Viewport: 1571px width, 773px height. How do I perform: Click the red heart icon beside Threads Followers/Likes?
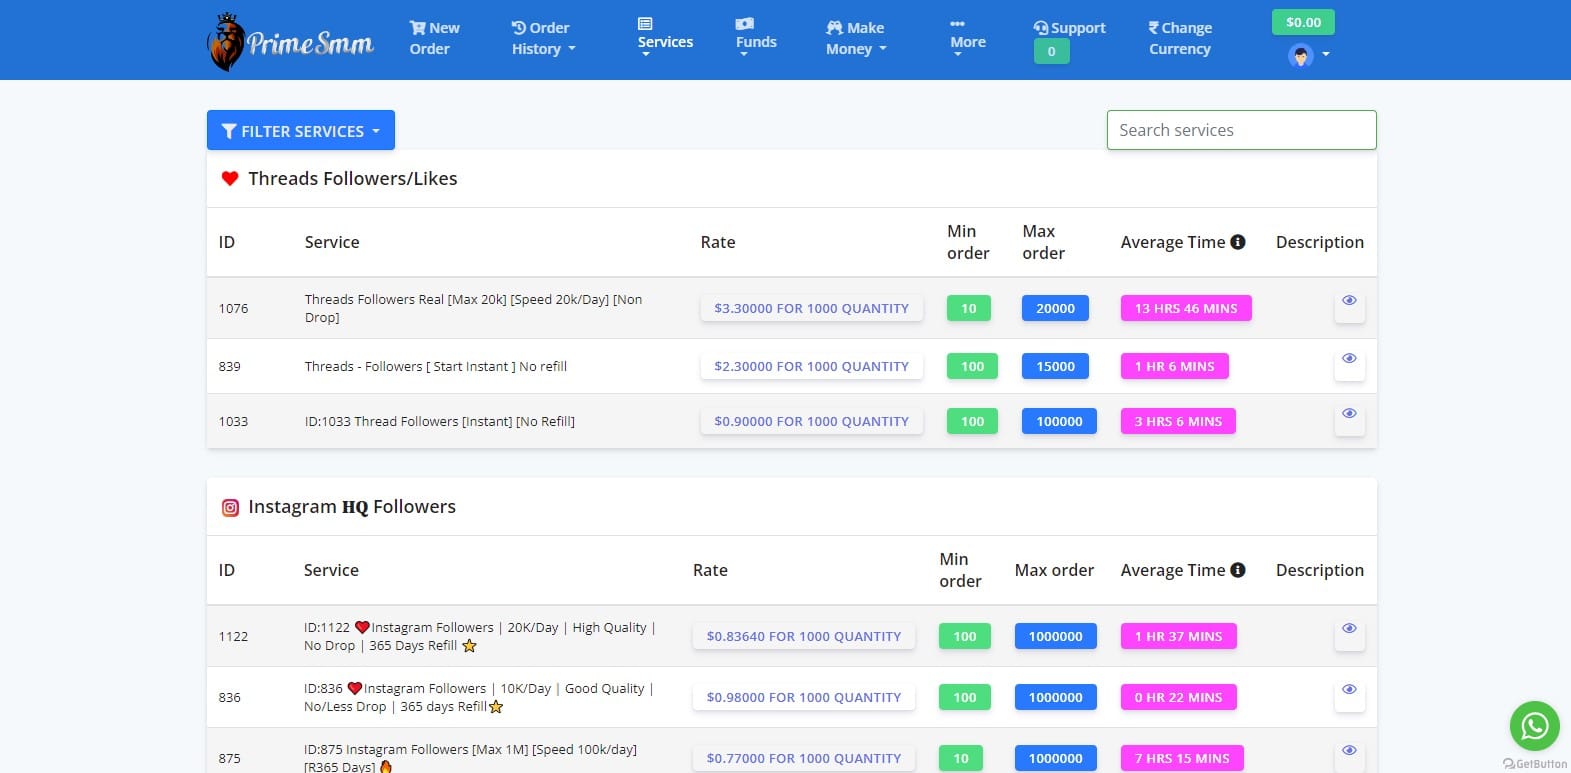(x=230, y=179)
